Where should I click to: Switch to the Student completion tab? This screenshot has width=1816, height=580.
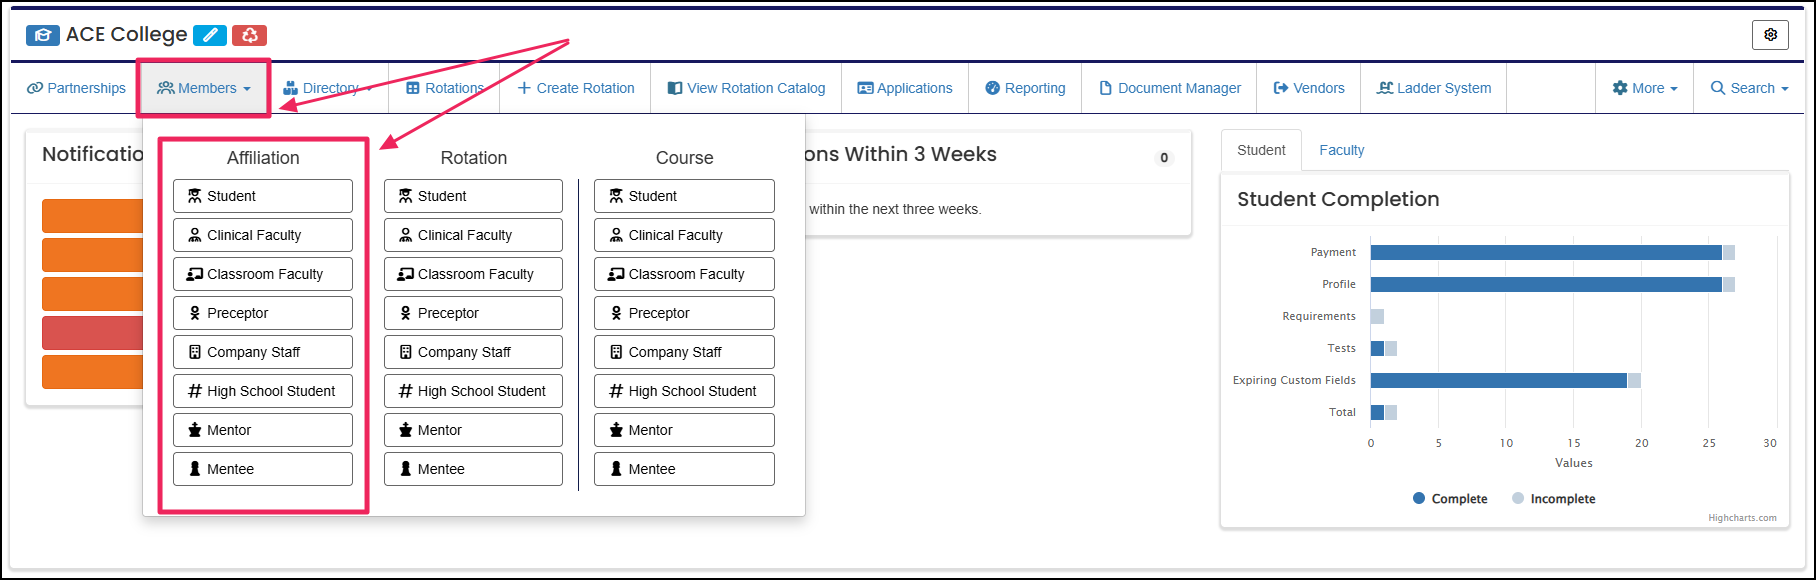tap(1261, 150)
